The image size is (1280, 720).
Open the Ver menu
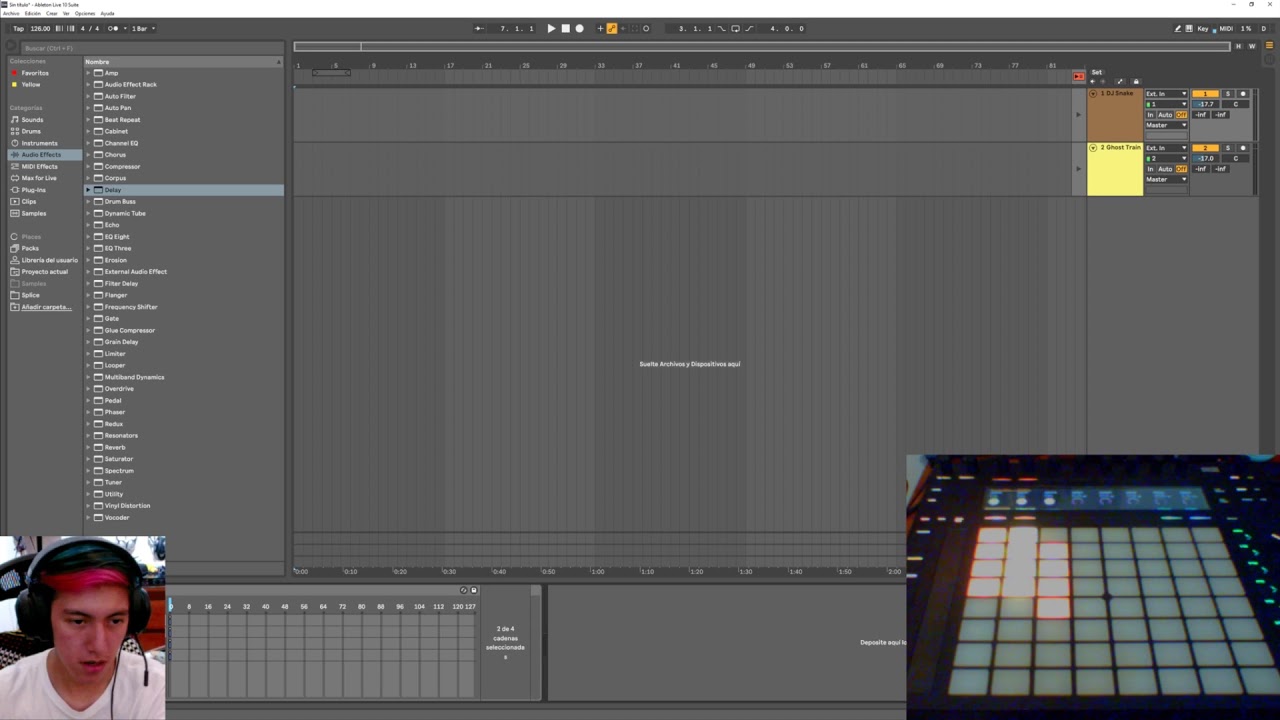click(x=66, y=13)
